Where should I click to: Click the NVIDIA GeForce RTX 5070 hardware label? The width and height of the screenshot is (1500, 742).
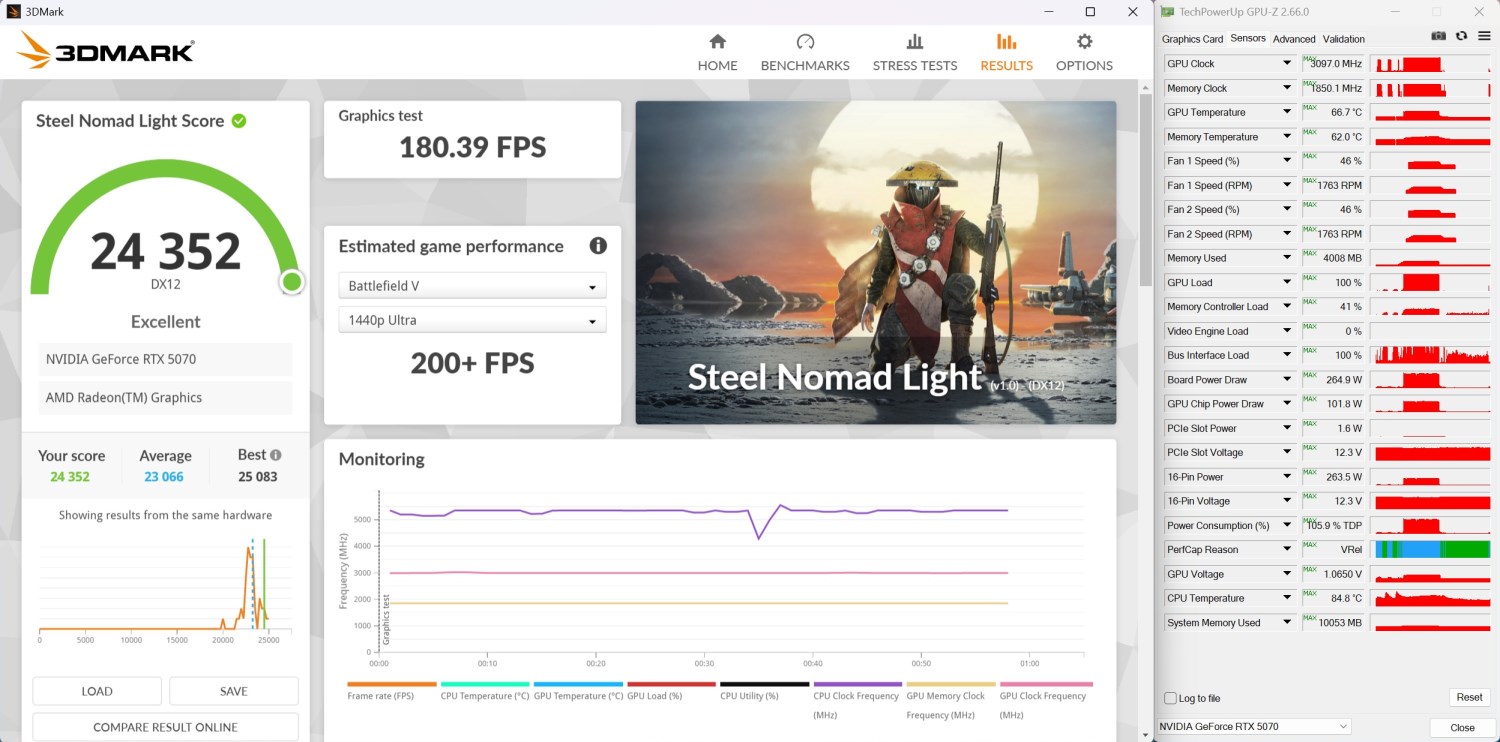point(166,359)
